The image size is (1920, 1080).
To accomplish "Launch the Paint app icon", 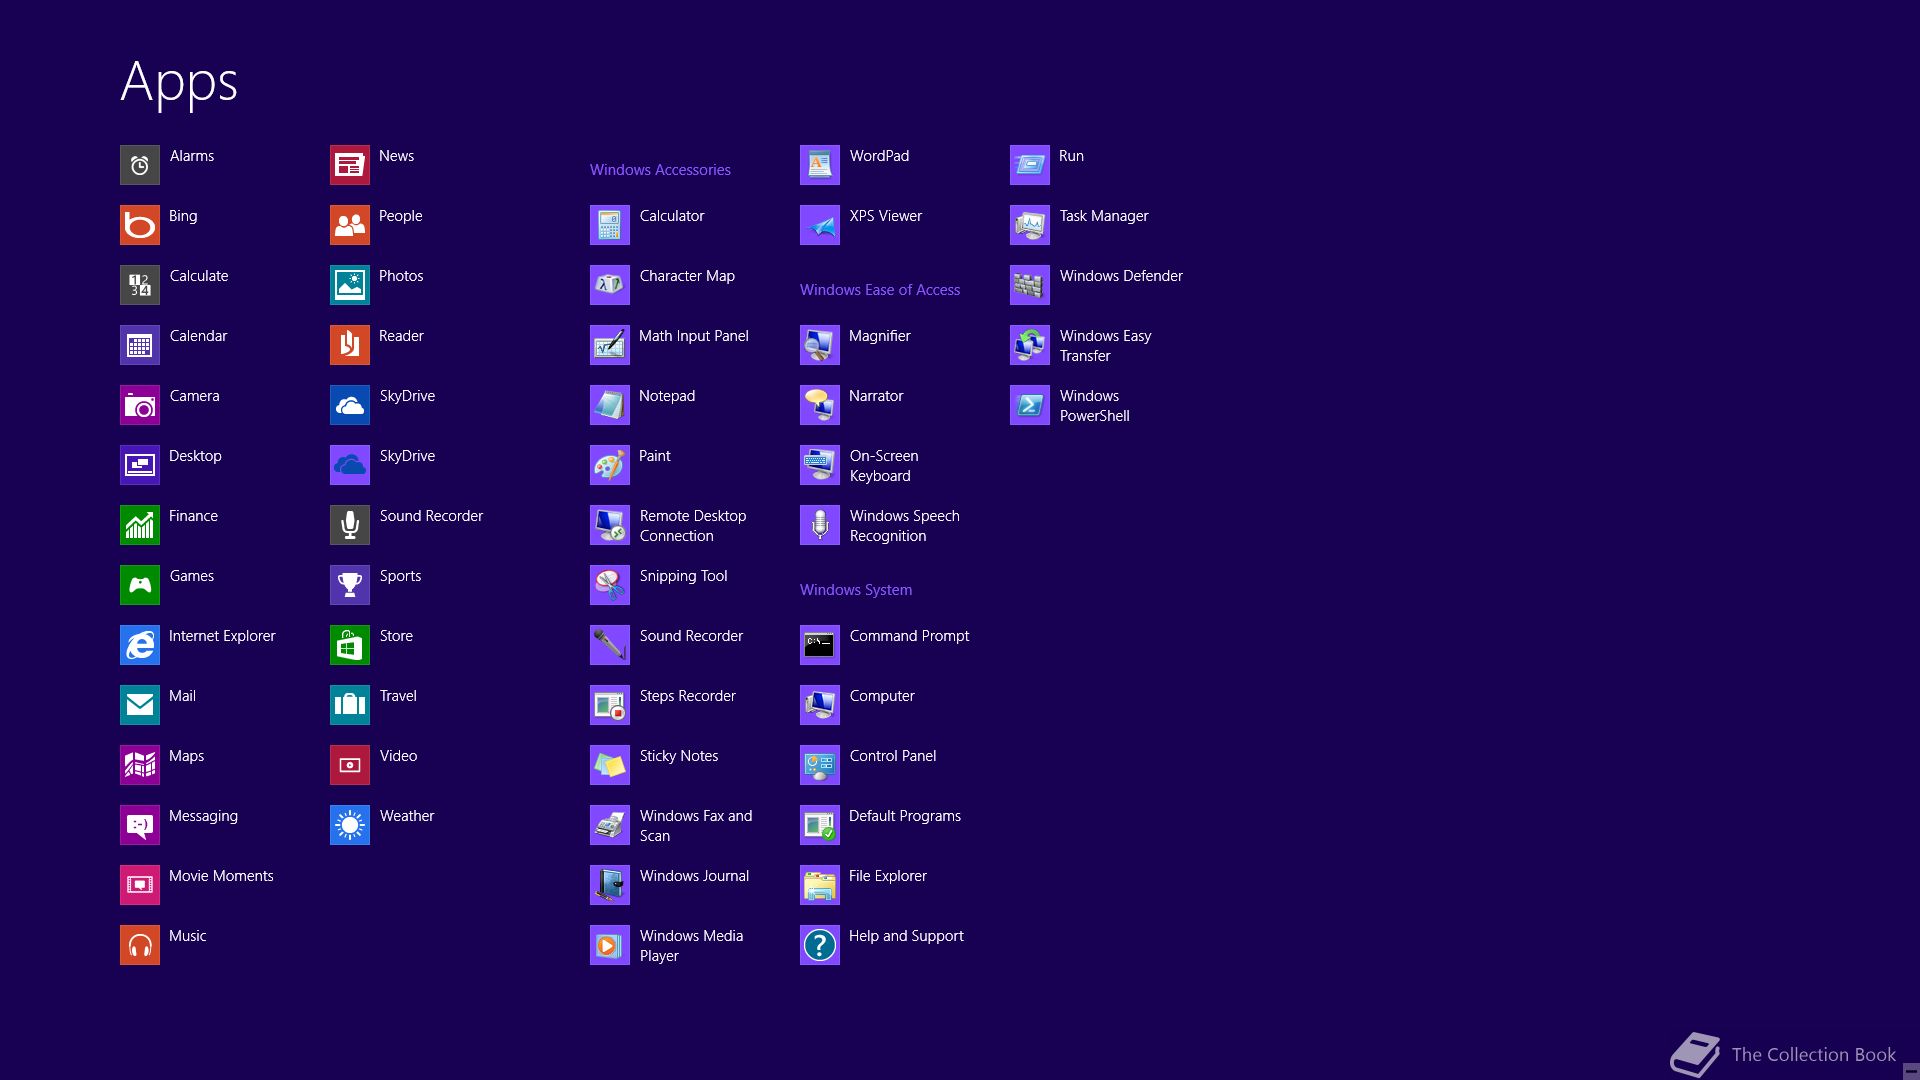I will pos(610,465).
